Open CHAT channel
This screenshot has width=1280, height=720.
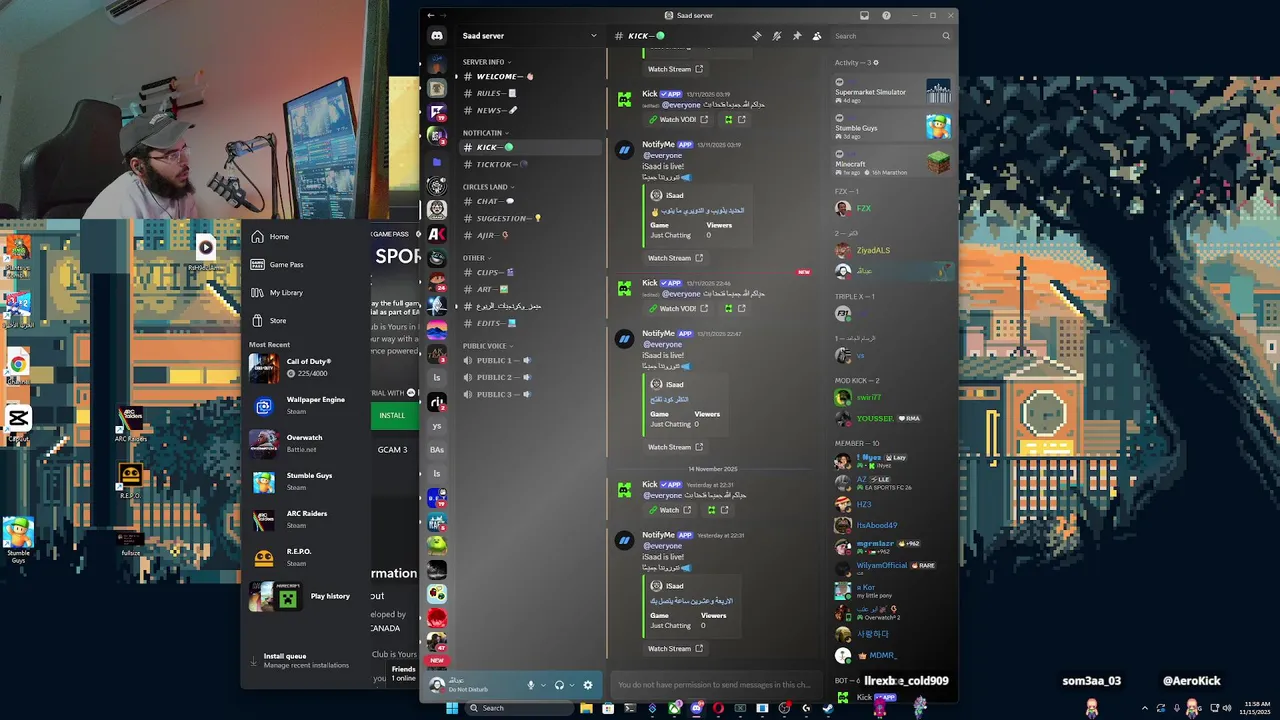tap(530, 201)
